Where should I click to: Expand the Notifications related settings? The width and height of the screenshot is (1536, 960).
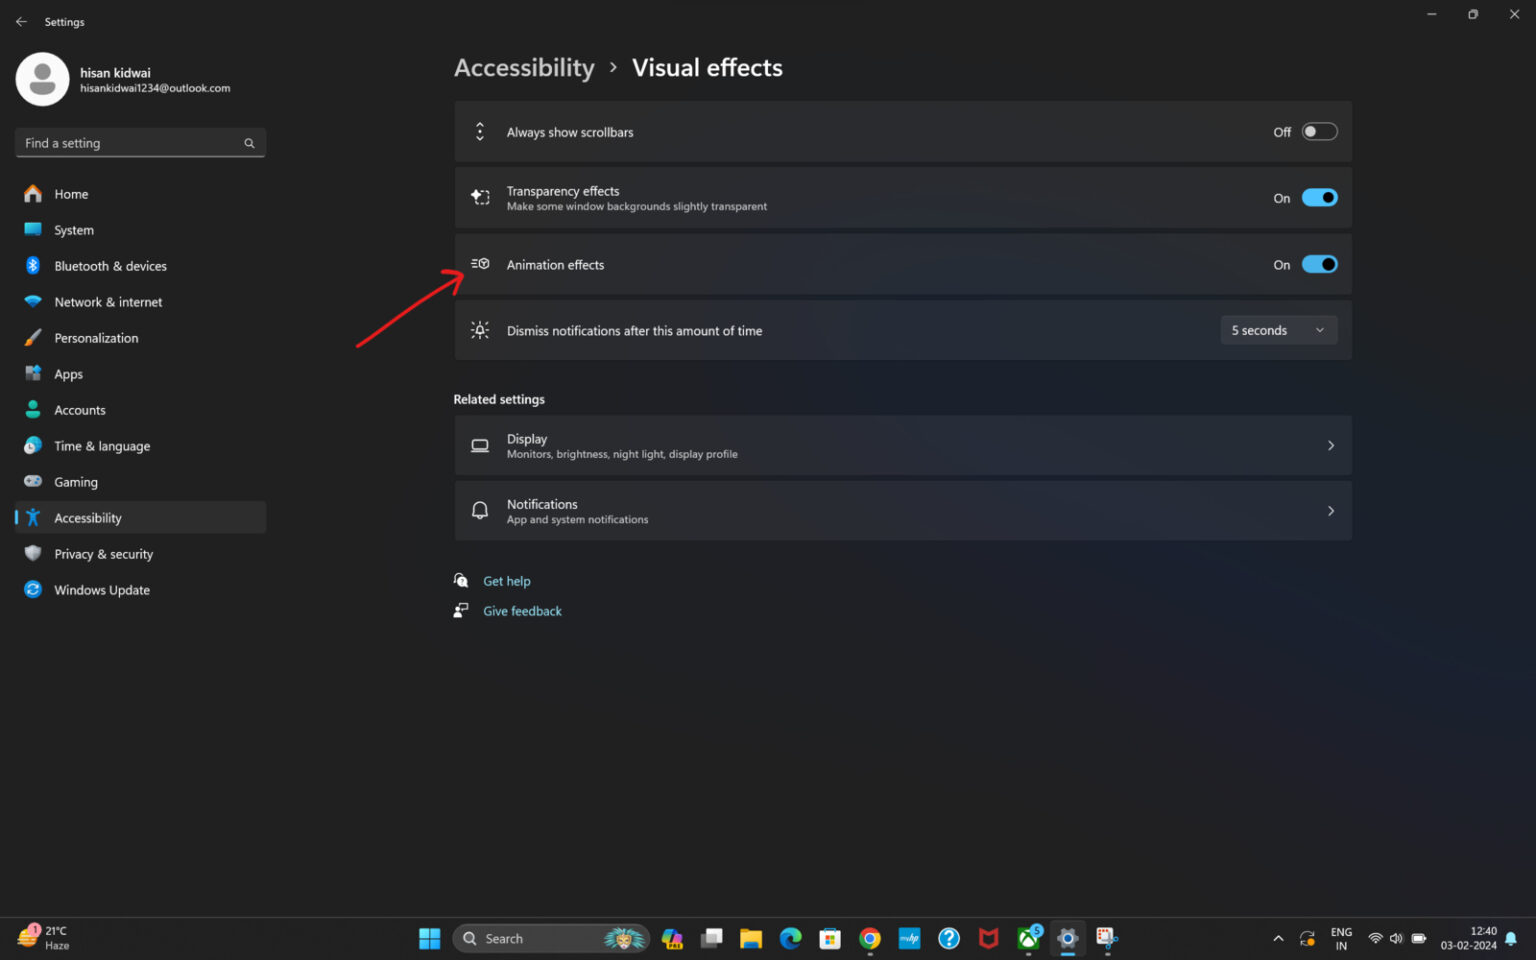point(1330,510)
